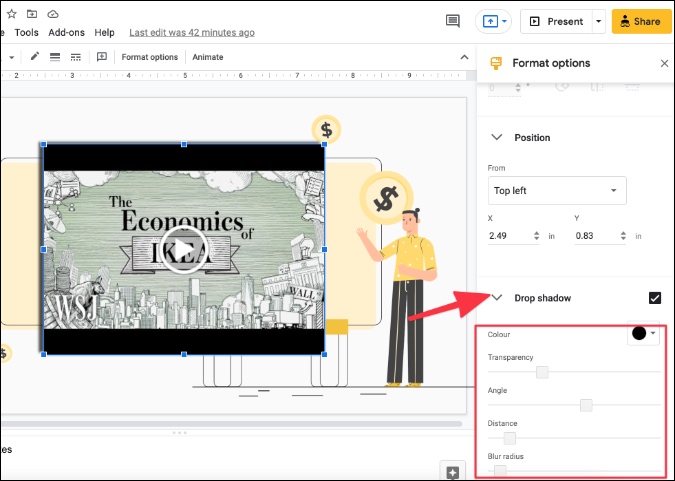
Task: Open the Tools menu
Action: [x=27, y=33]
